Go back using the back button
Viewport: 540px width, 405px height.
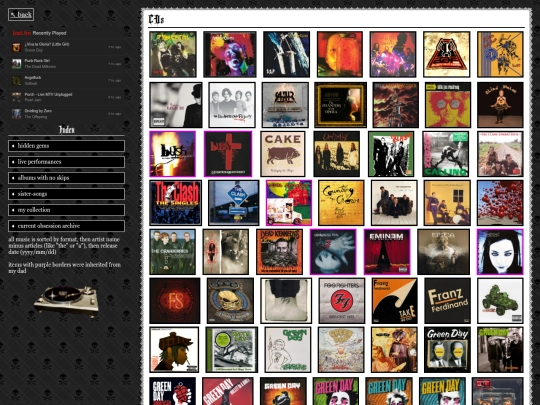tap(21, 14)
